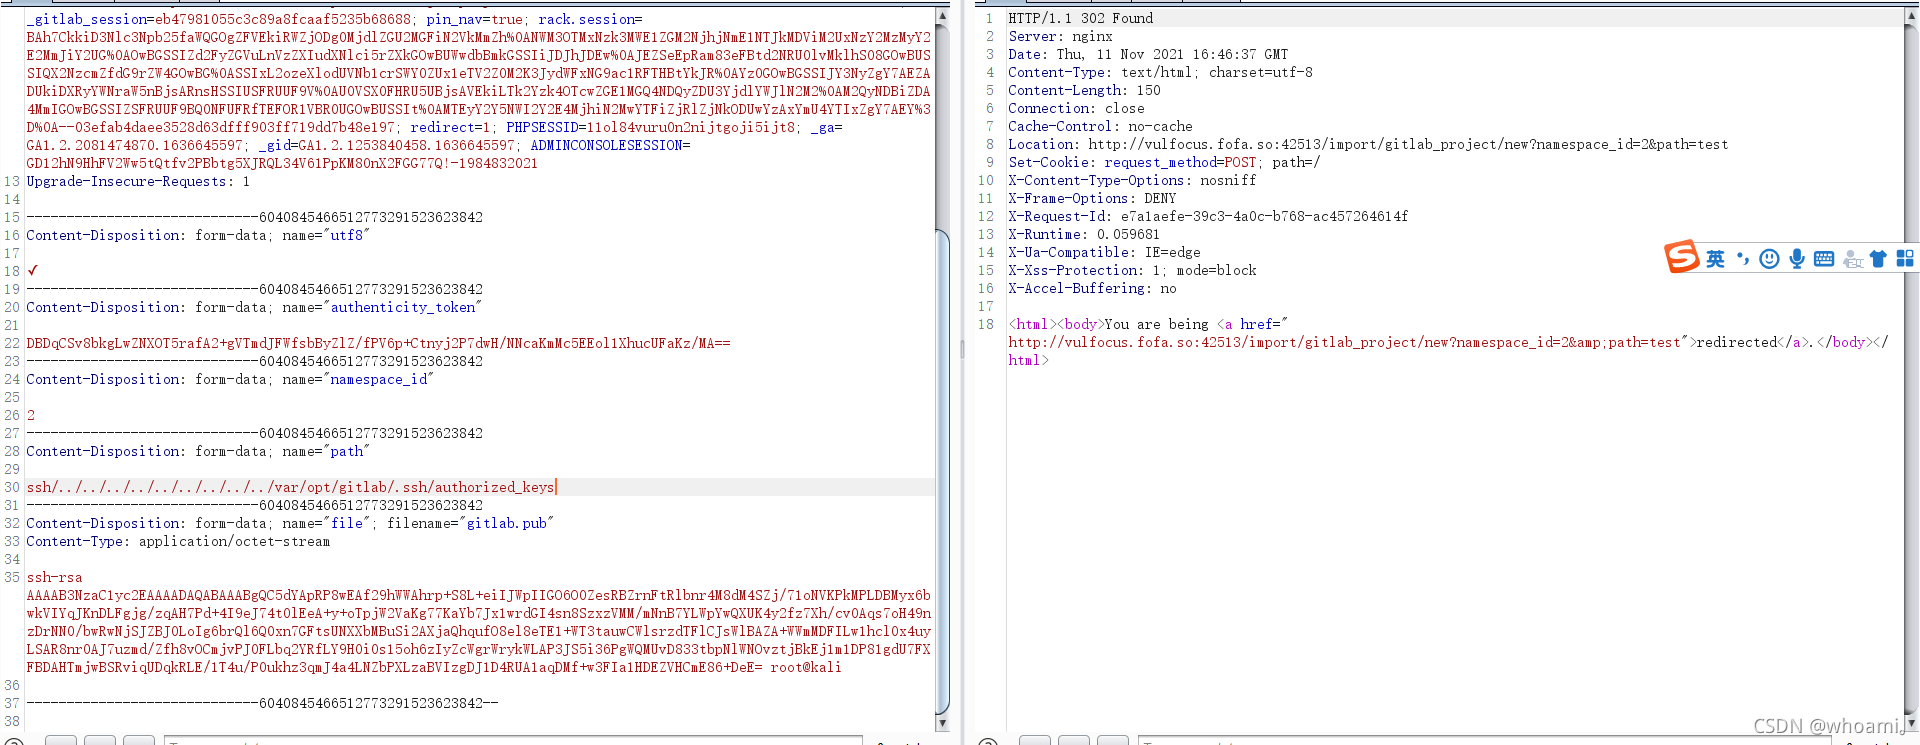Click the request panel scrollbar down arrow
This screenshot has height=745, width=1920.
point(942,722)
